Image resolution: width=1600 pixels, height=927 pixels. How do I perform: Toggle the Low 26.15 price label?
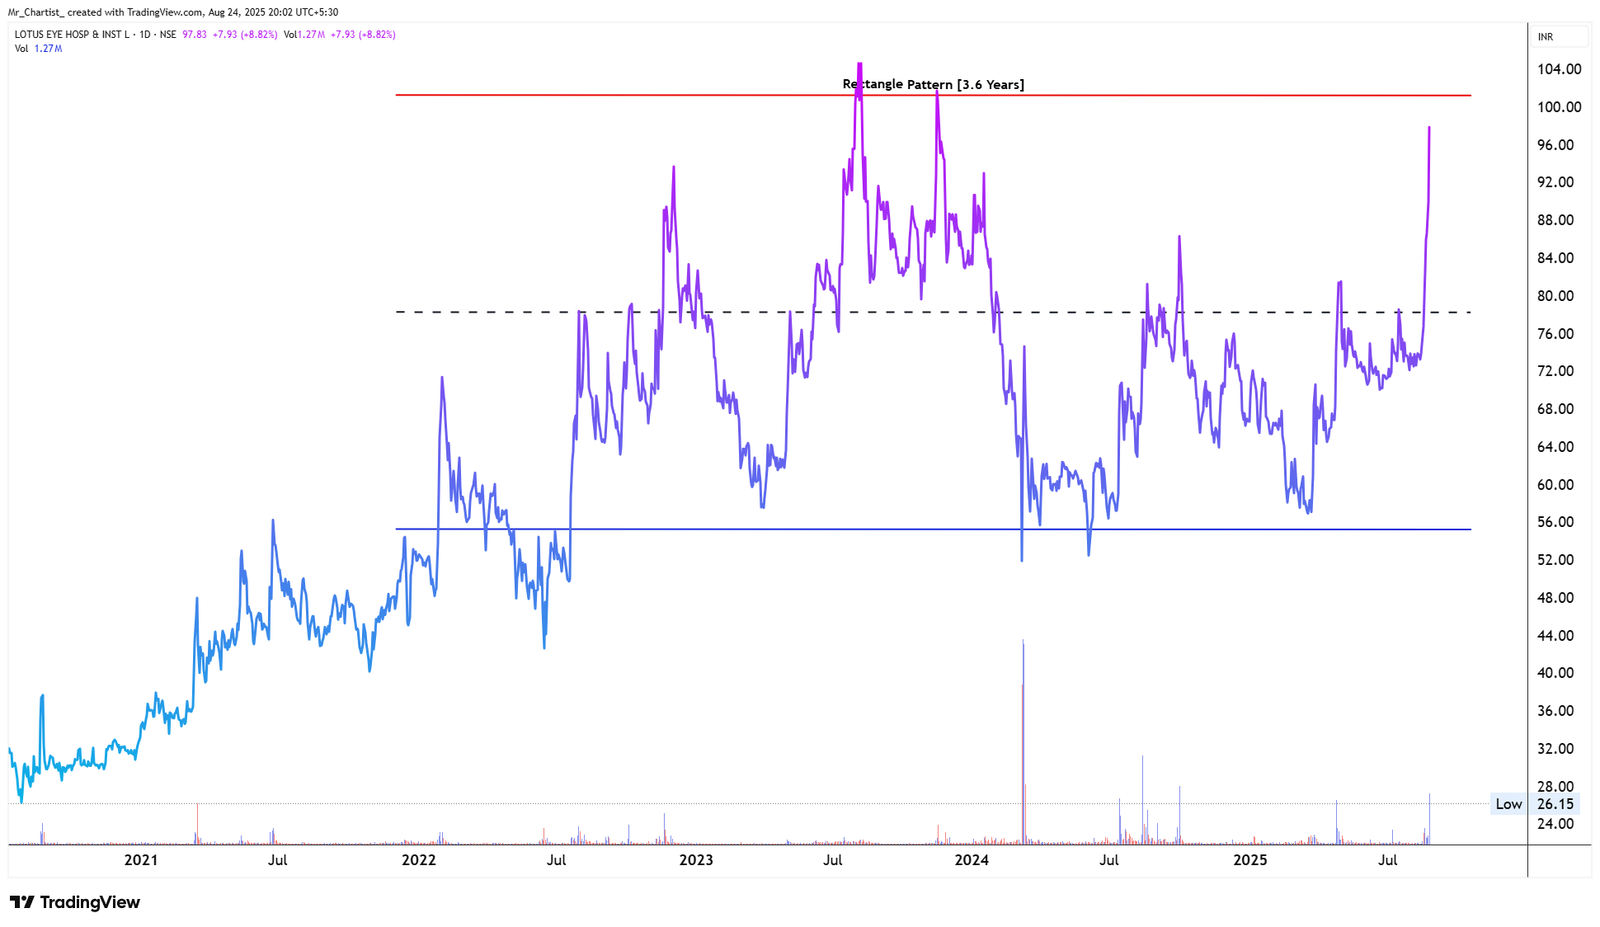(1533, 804)
